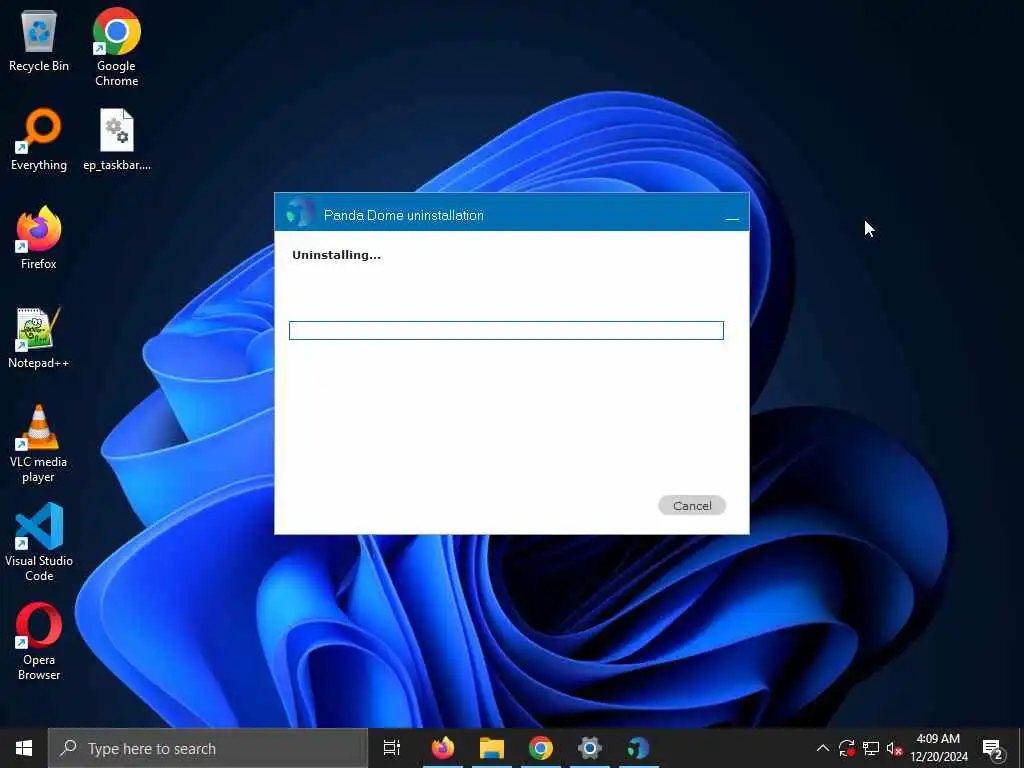Click the Uninstalling... status text

(336, 255)
